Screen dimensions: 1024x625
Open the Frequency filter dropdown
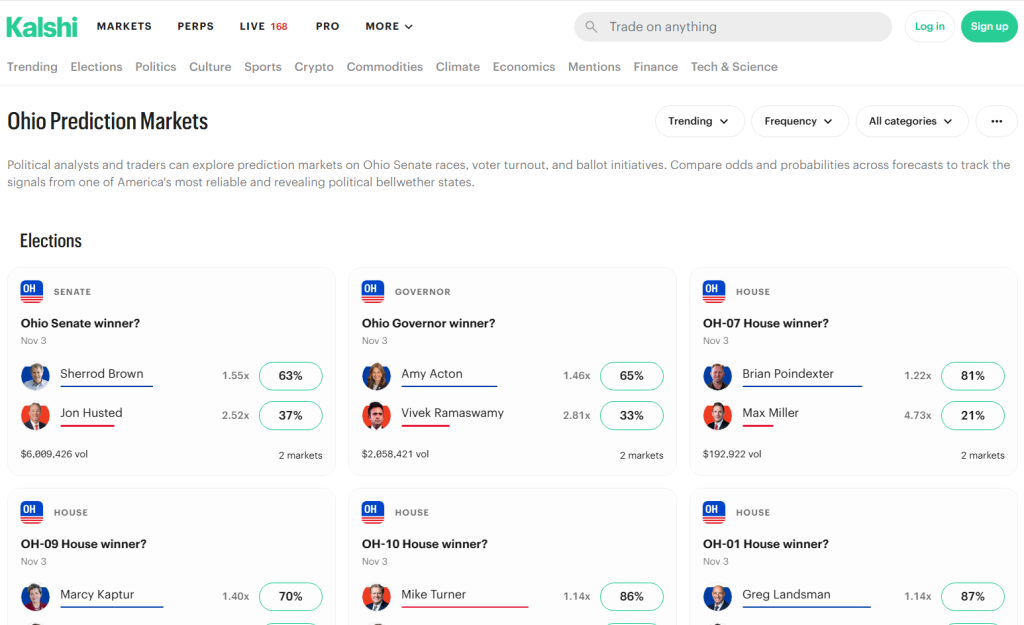[x=799, y=121]
